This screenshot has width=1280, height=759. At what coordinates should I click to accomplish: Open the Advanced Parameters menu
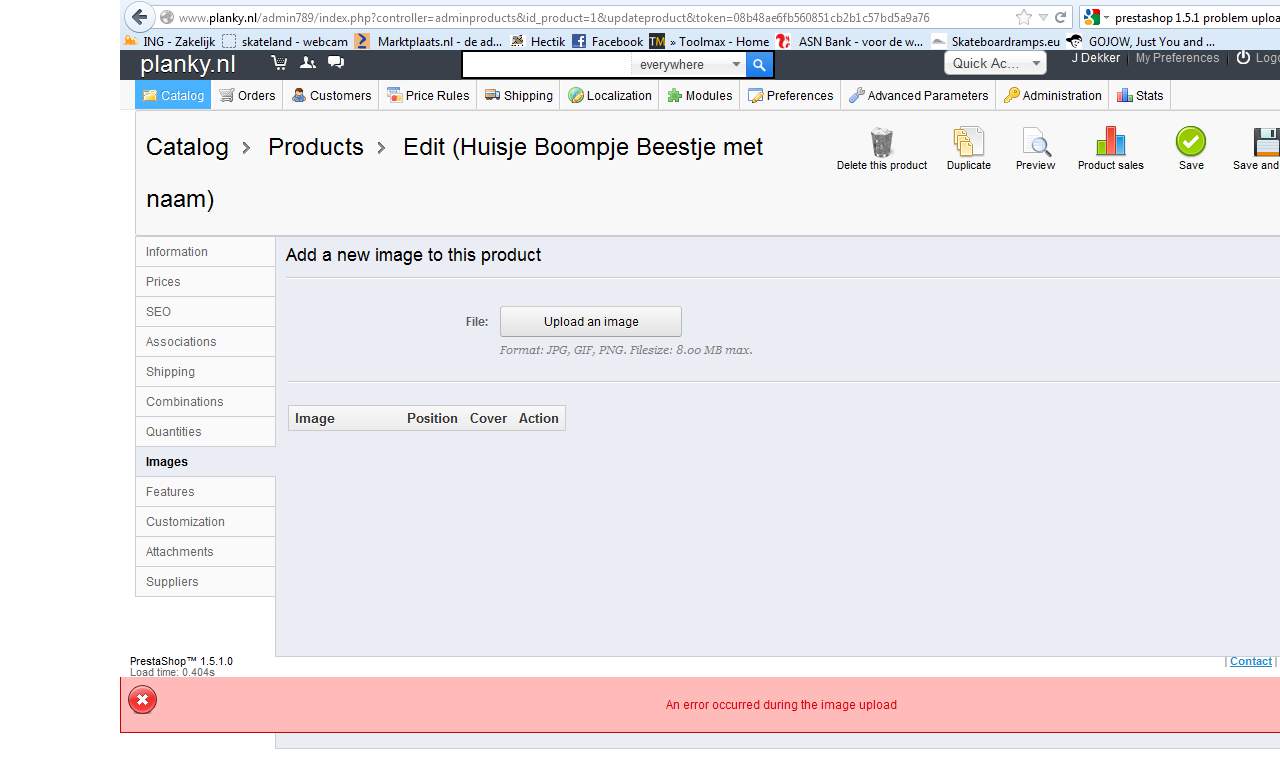pos(918,96)
